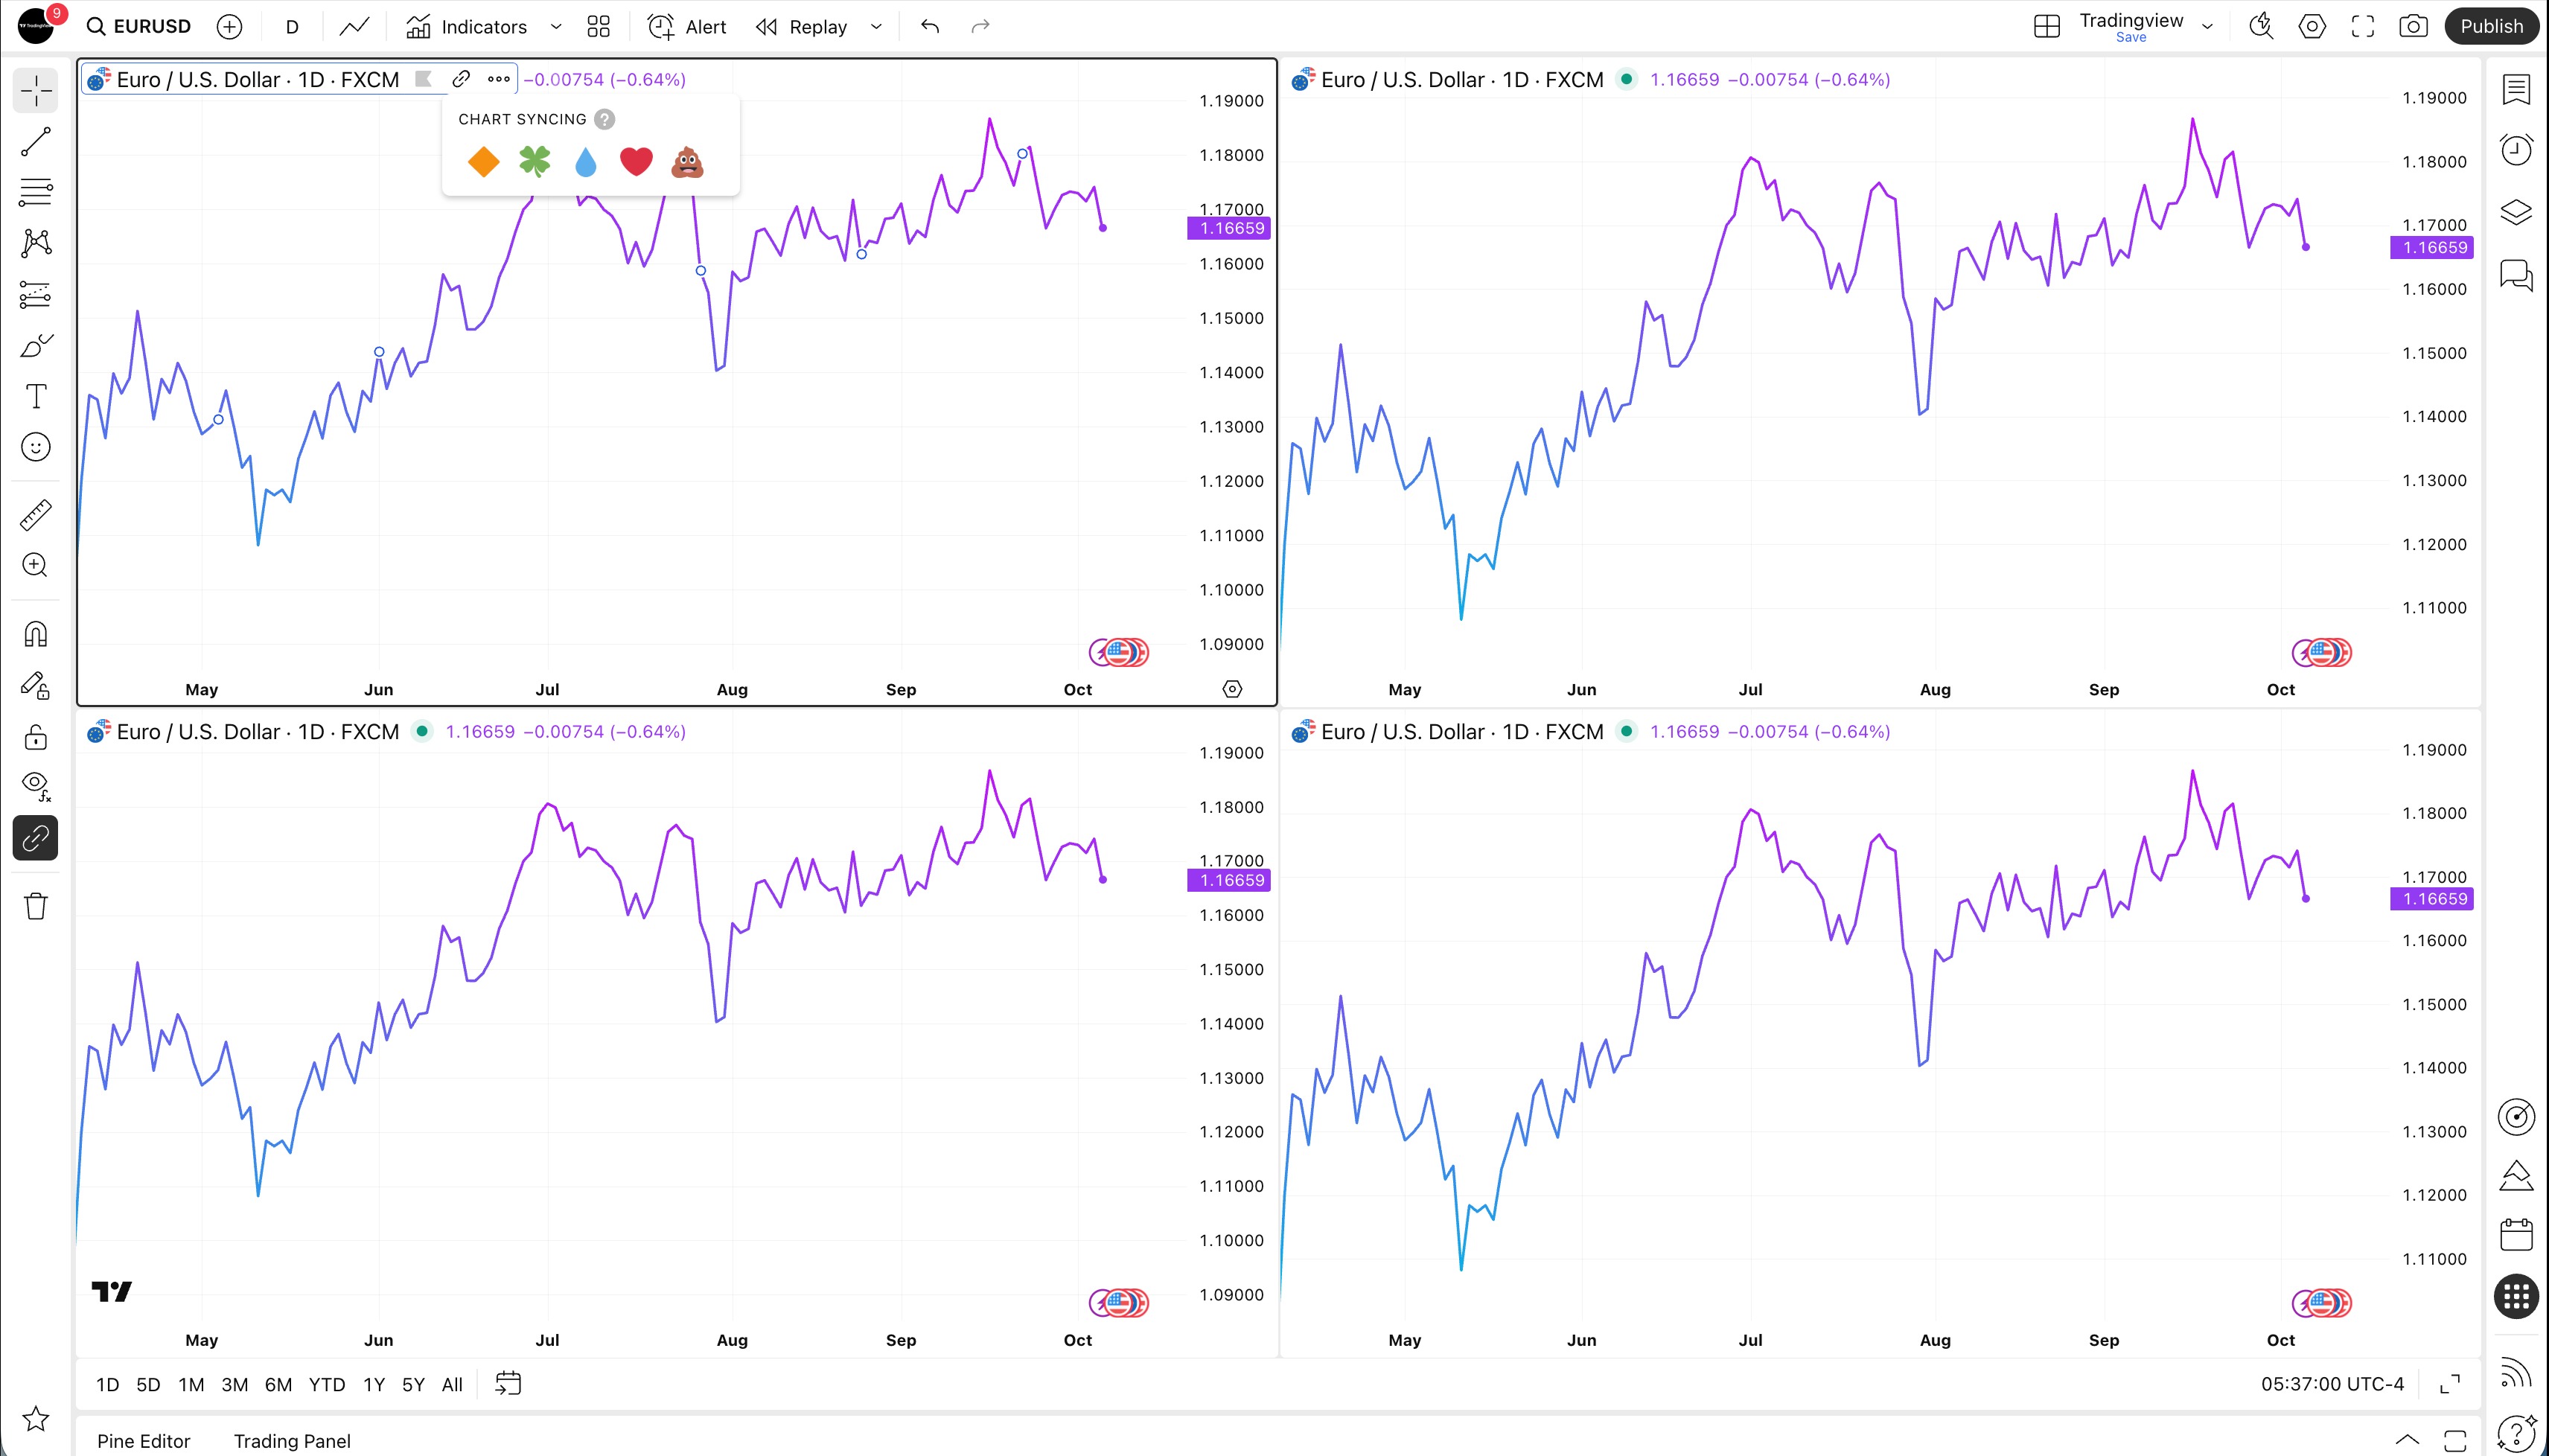This screenshot has width=2549, height=1456.
Task: Select the Fibonacci retracement tool
Action: coord(36,192)
